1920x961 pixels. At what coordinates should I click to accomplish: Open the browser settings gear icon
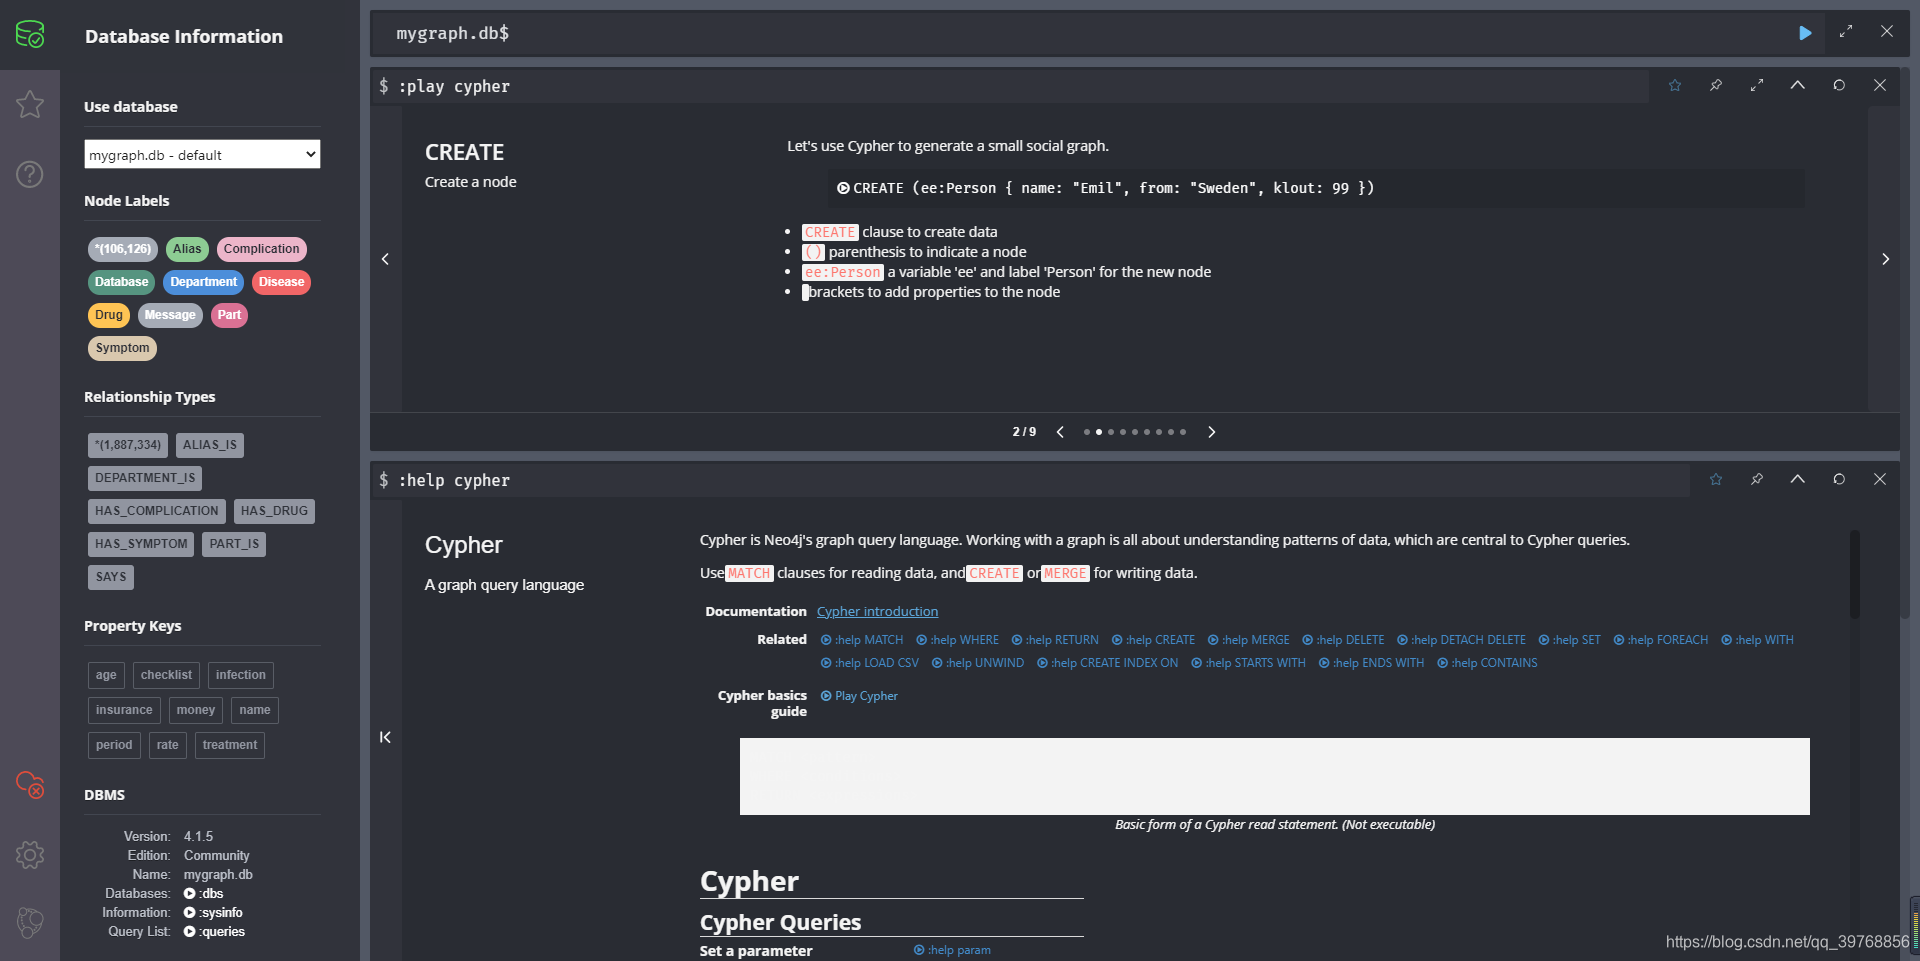(x=30, y=855)
